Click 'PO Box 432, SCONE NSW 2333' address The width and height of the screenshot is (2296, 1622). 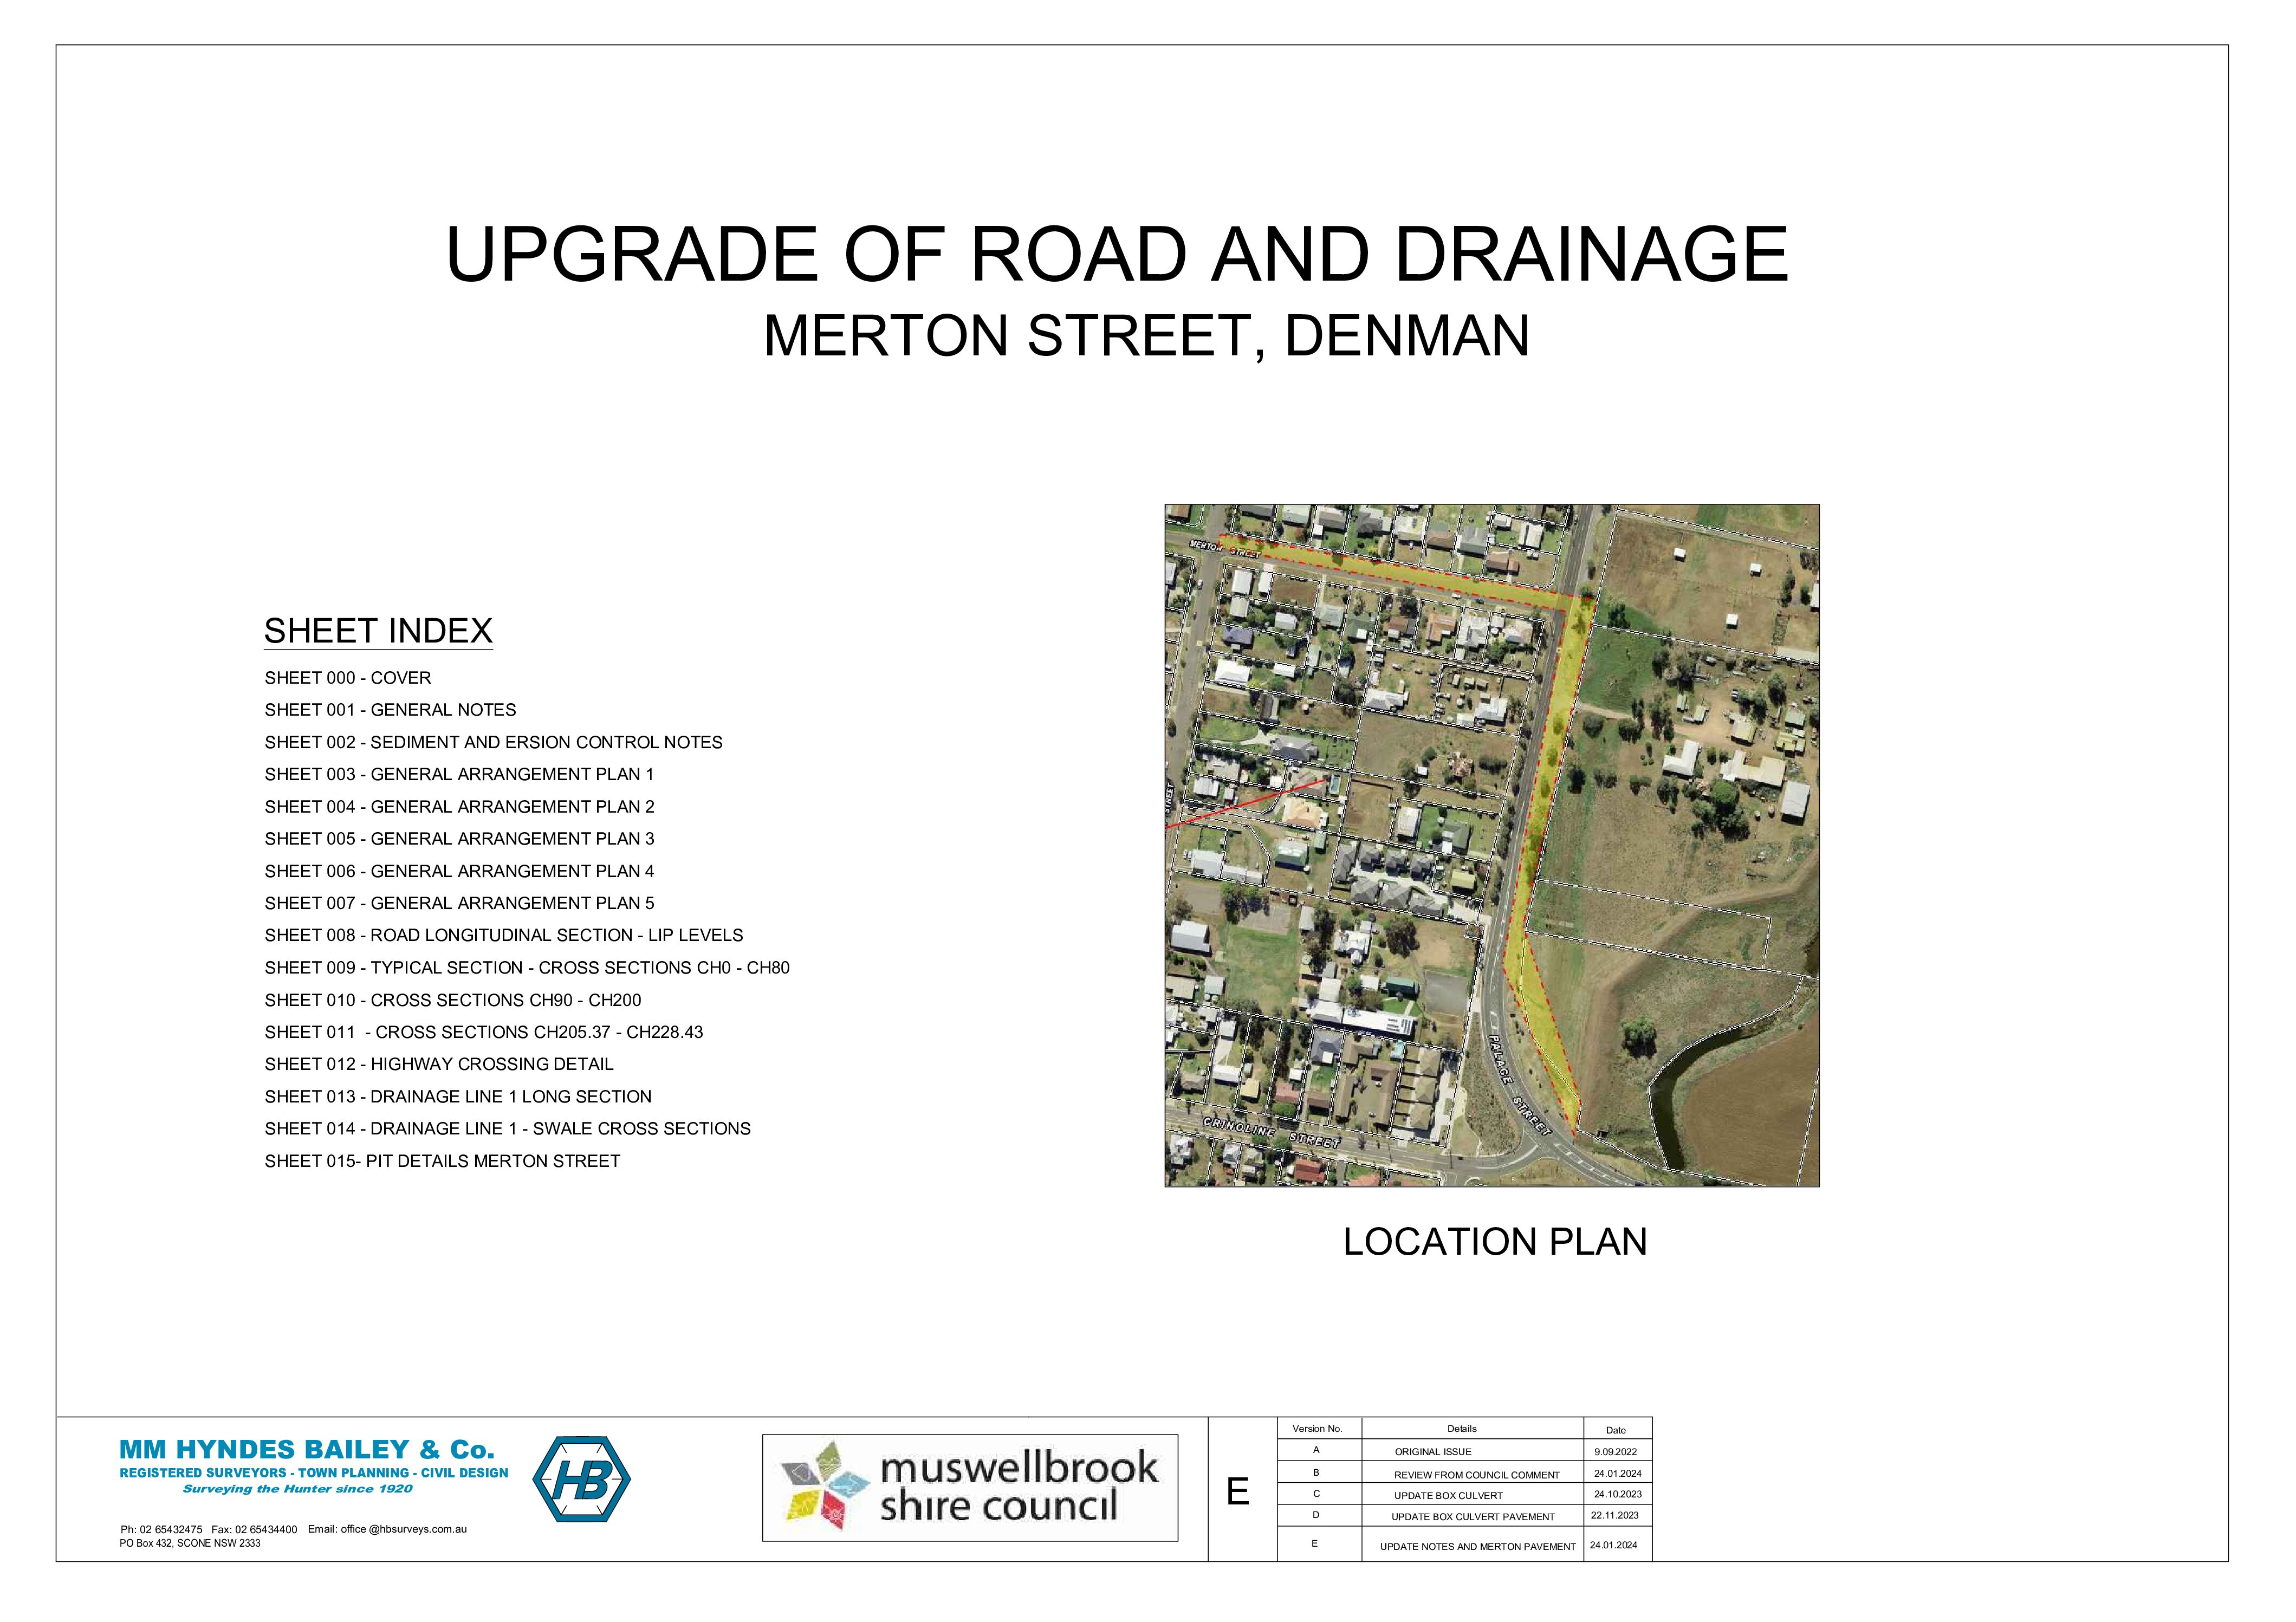(x=190, y=1543)
